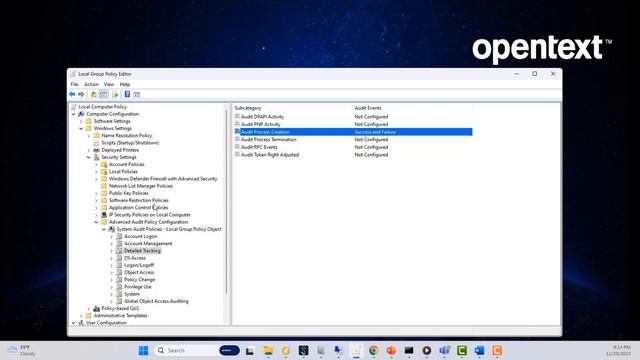Select Logon/Logoff audit category

click(x=139, y=265)
